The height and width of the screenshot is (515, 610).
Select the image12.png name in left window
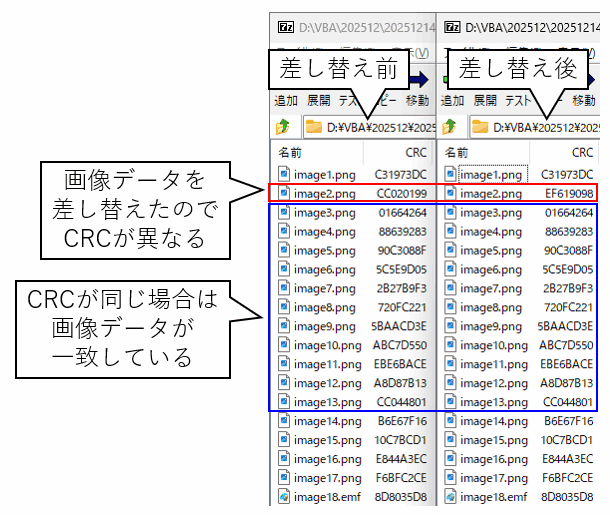(328, 384)
